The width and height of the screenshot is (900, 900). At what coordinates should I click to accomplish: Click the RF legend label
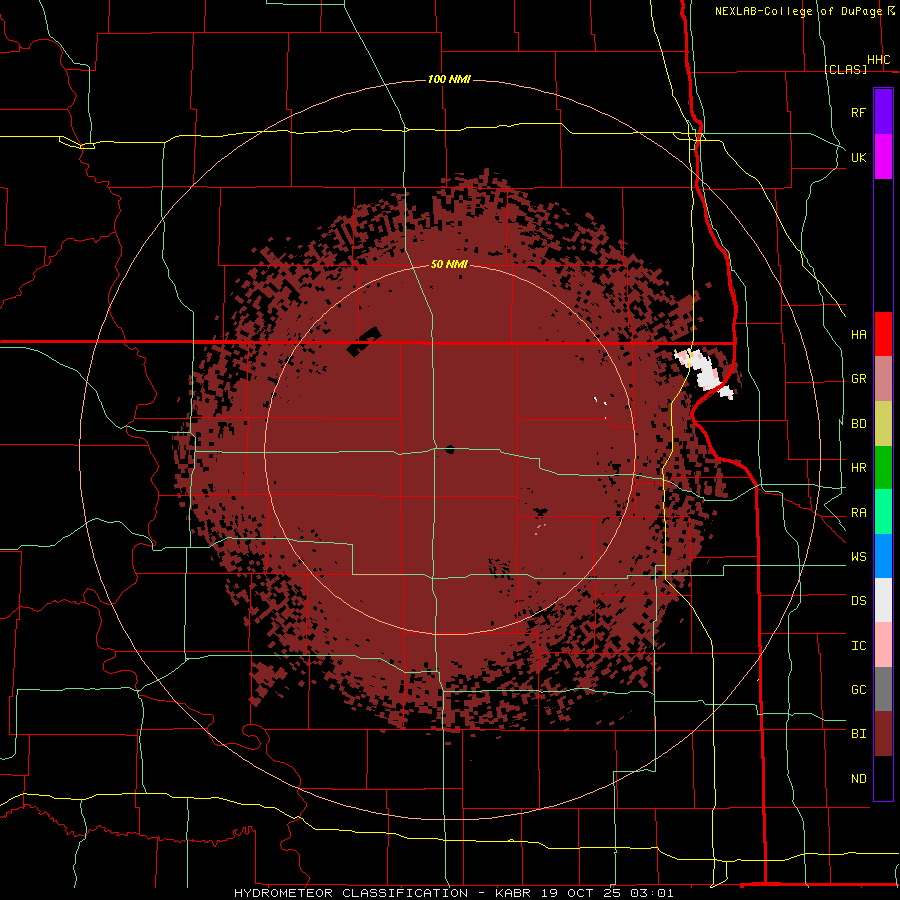coord(858,112)
